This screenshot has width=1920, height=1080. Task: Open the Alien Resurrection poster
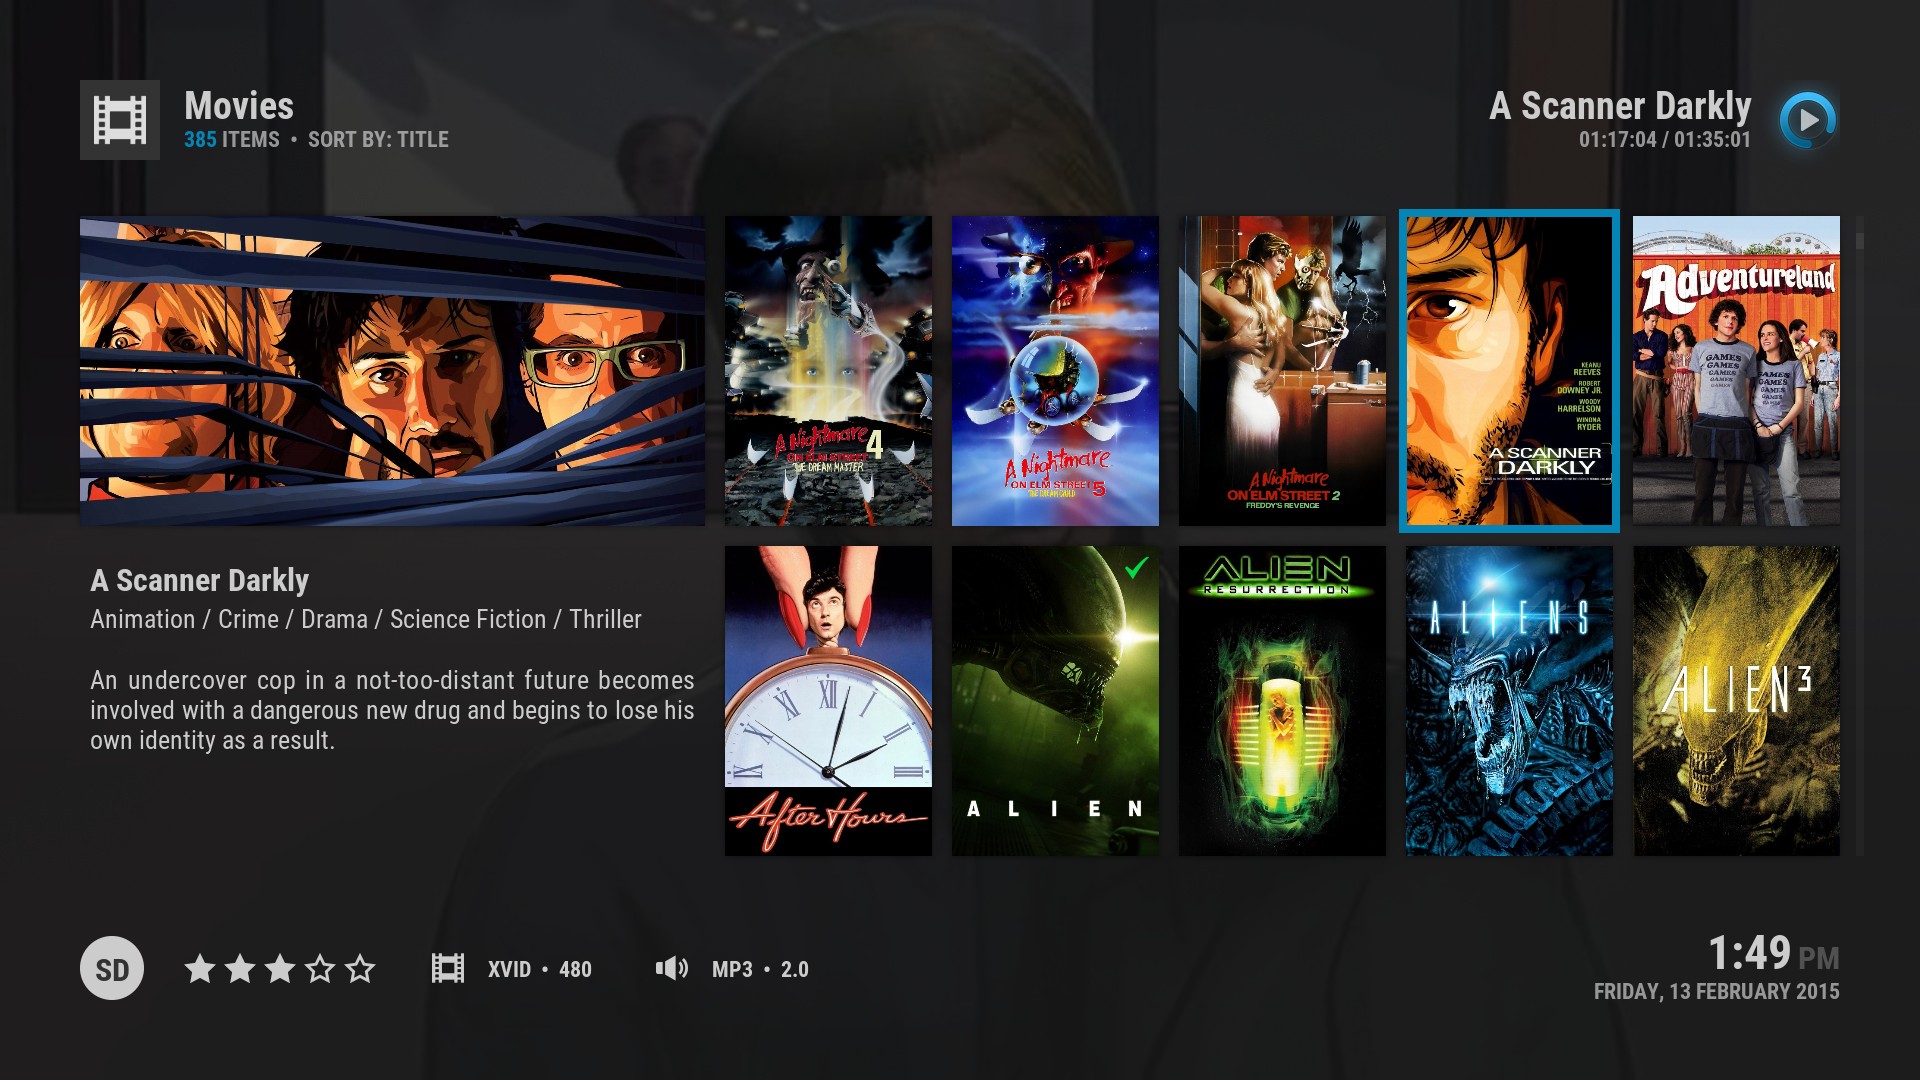pyautogui.click(x=1282, y=700)
